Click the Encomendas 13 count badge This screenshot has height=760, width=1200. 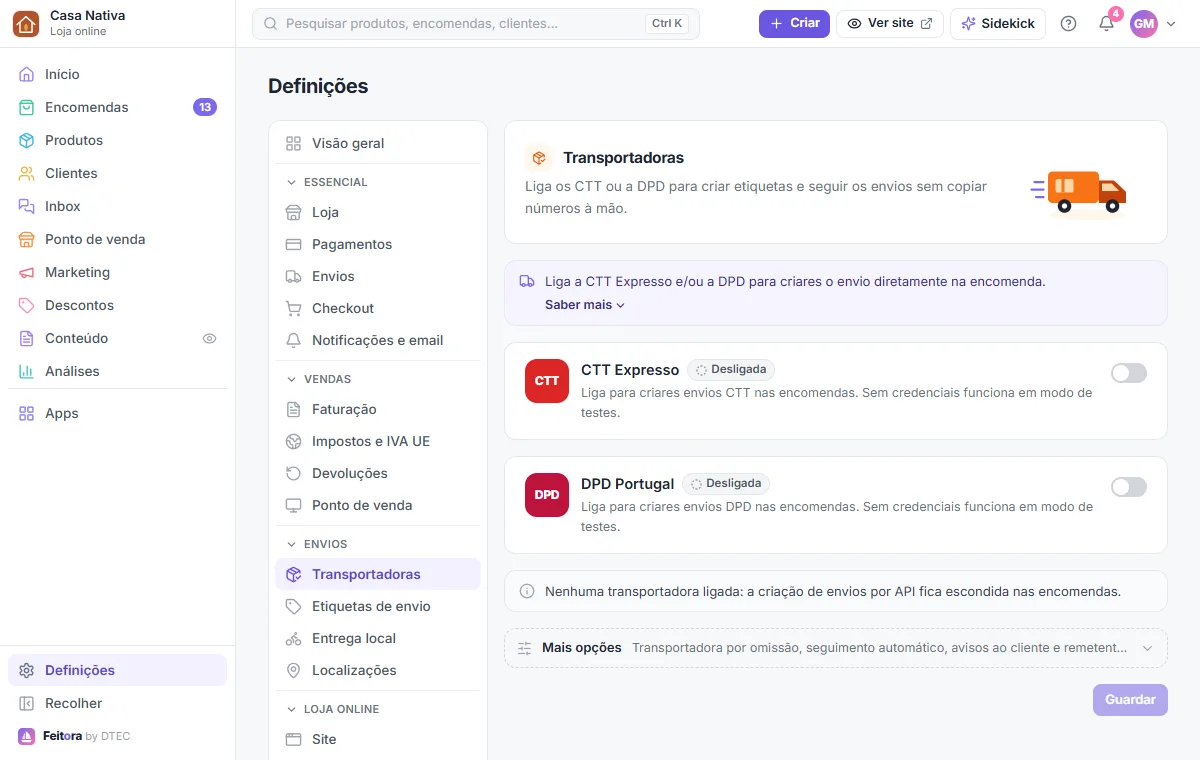[205, 107]
